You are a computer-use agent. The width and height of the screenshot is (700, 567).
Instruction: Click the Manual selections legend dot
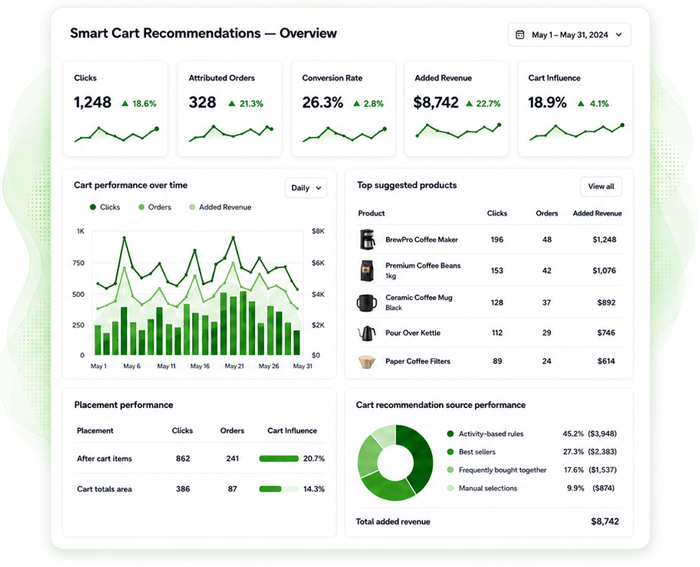[x=450, y=488]
